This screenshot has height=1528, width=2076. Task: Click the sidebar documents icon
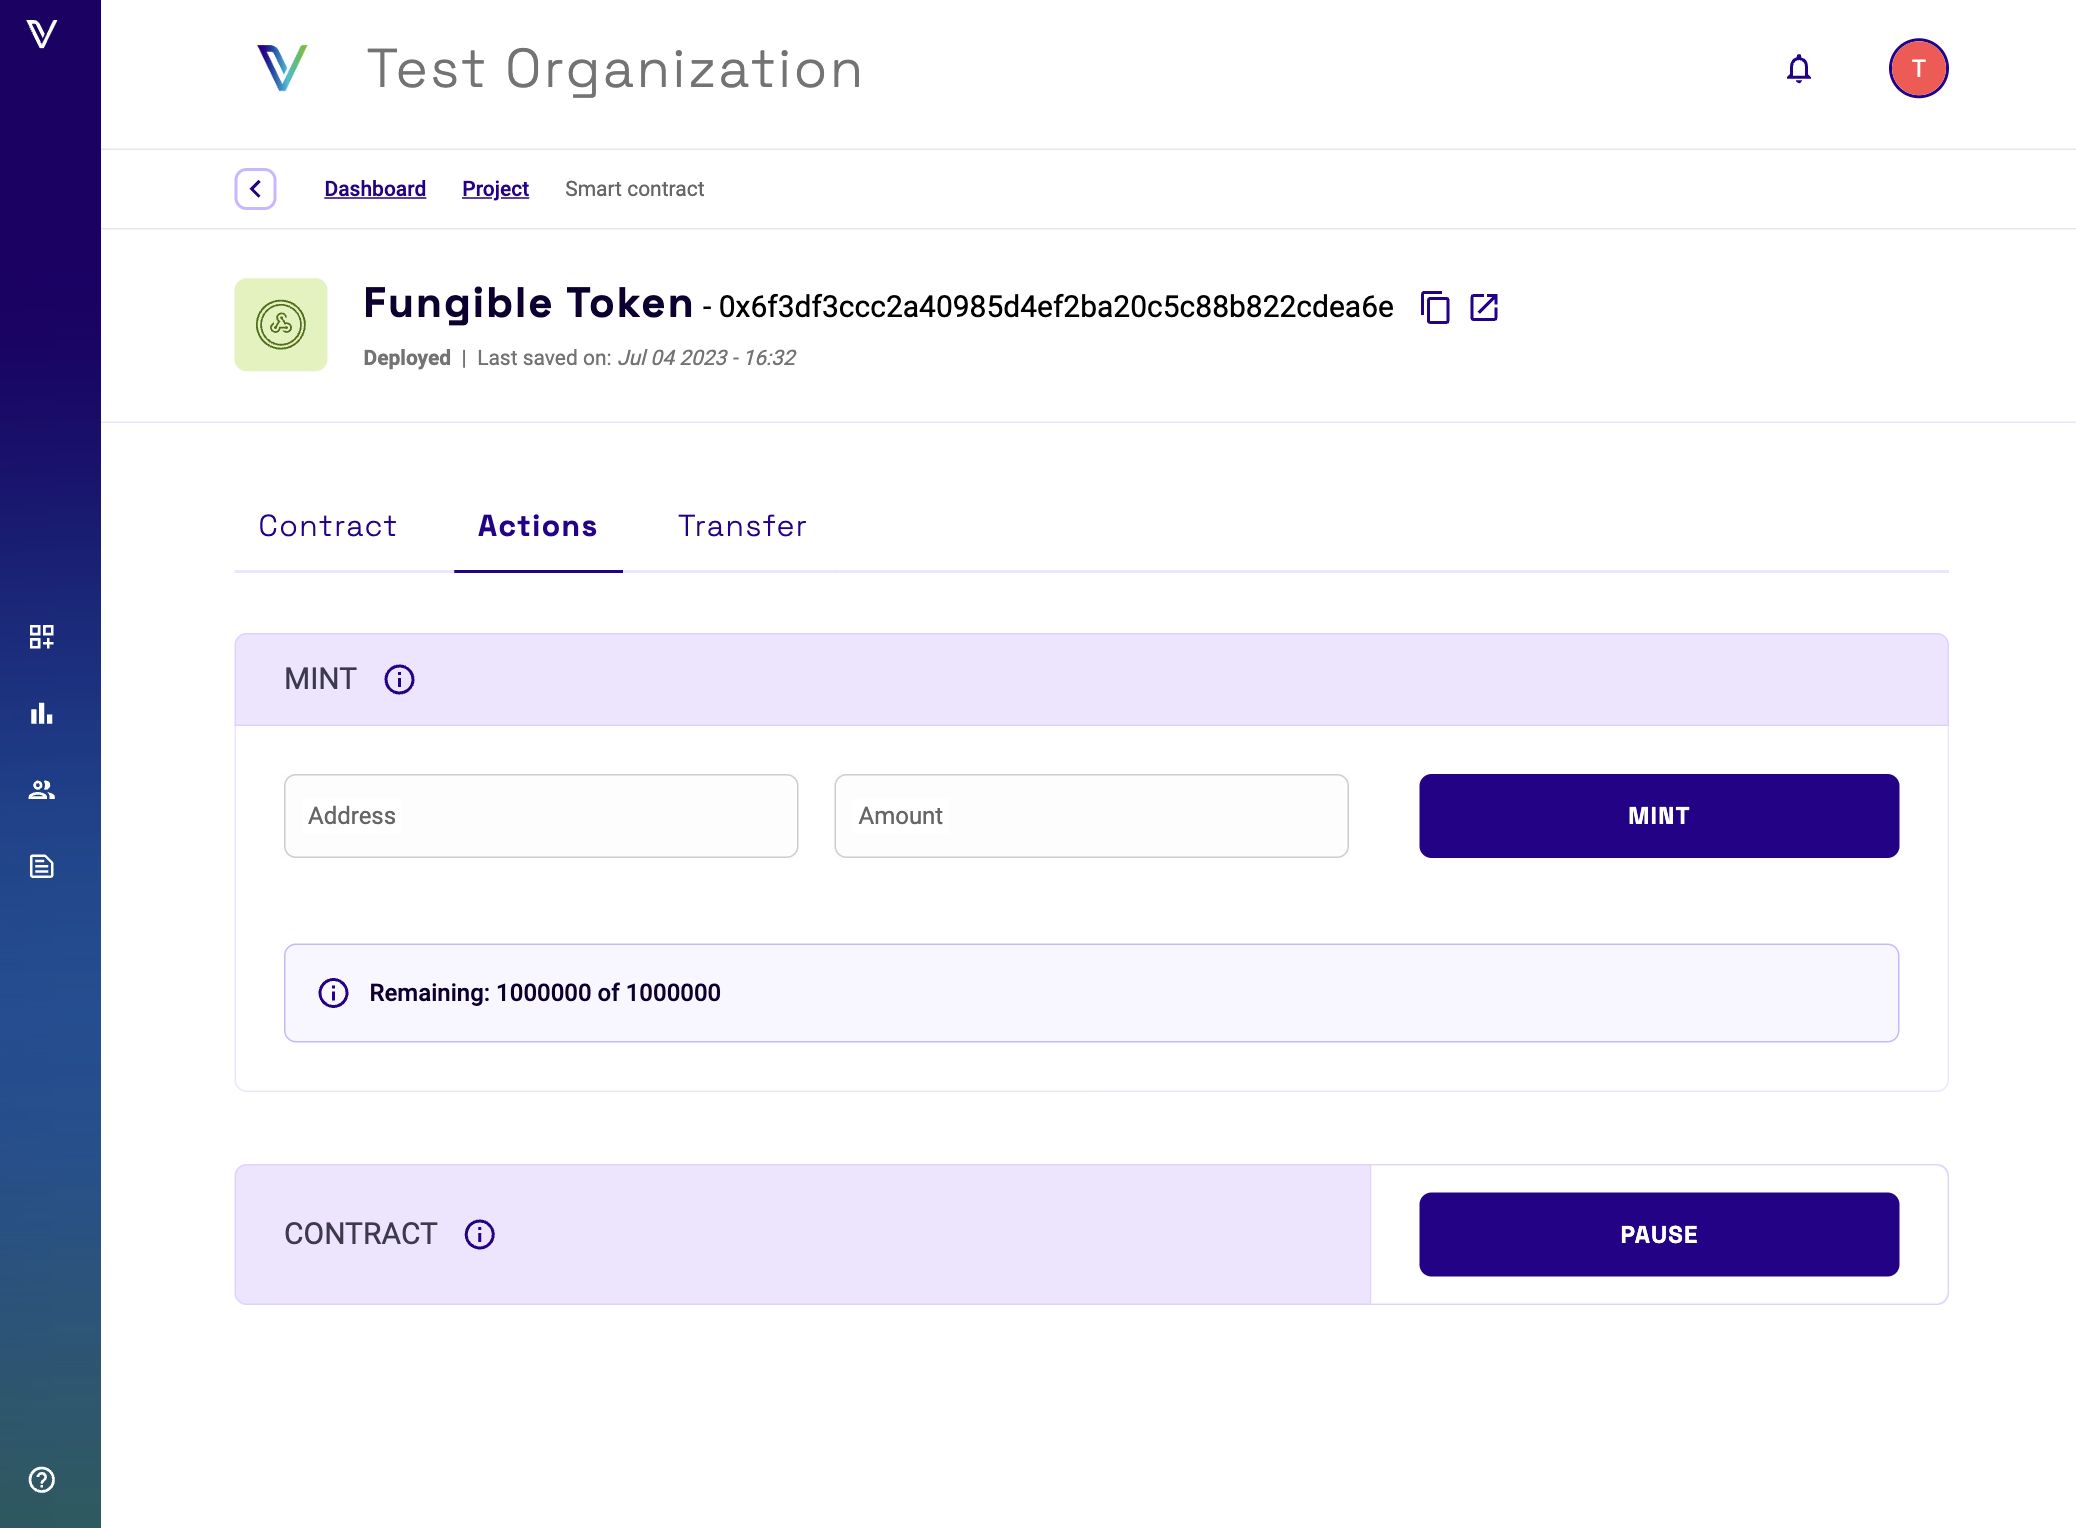(x=41, y=866)
